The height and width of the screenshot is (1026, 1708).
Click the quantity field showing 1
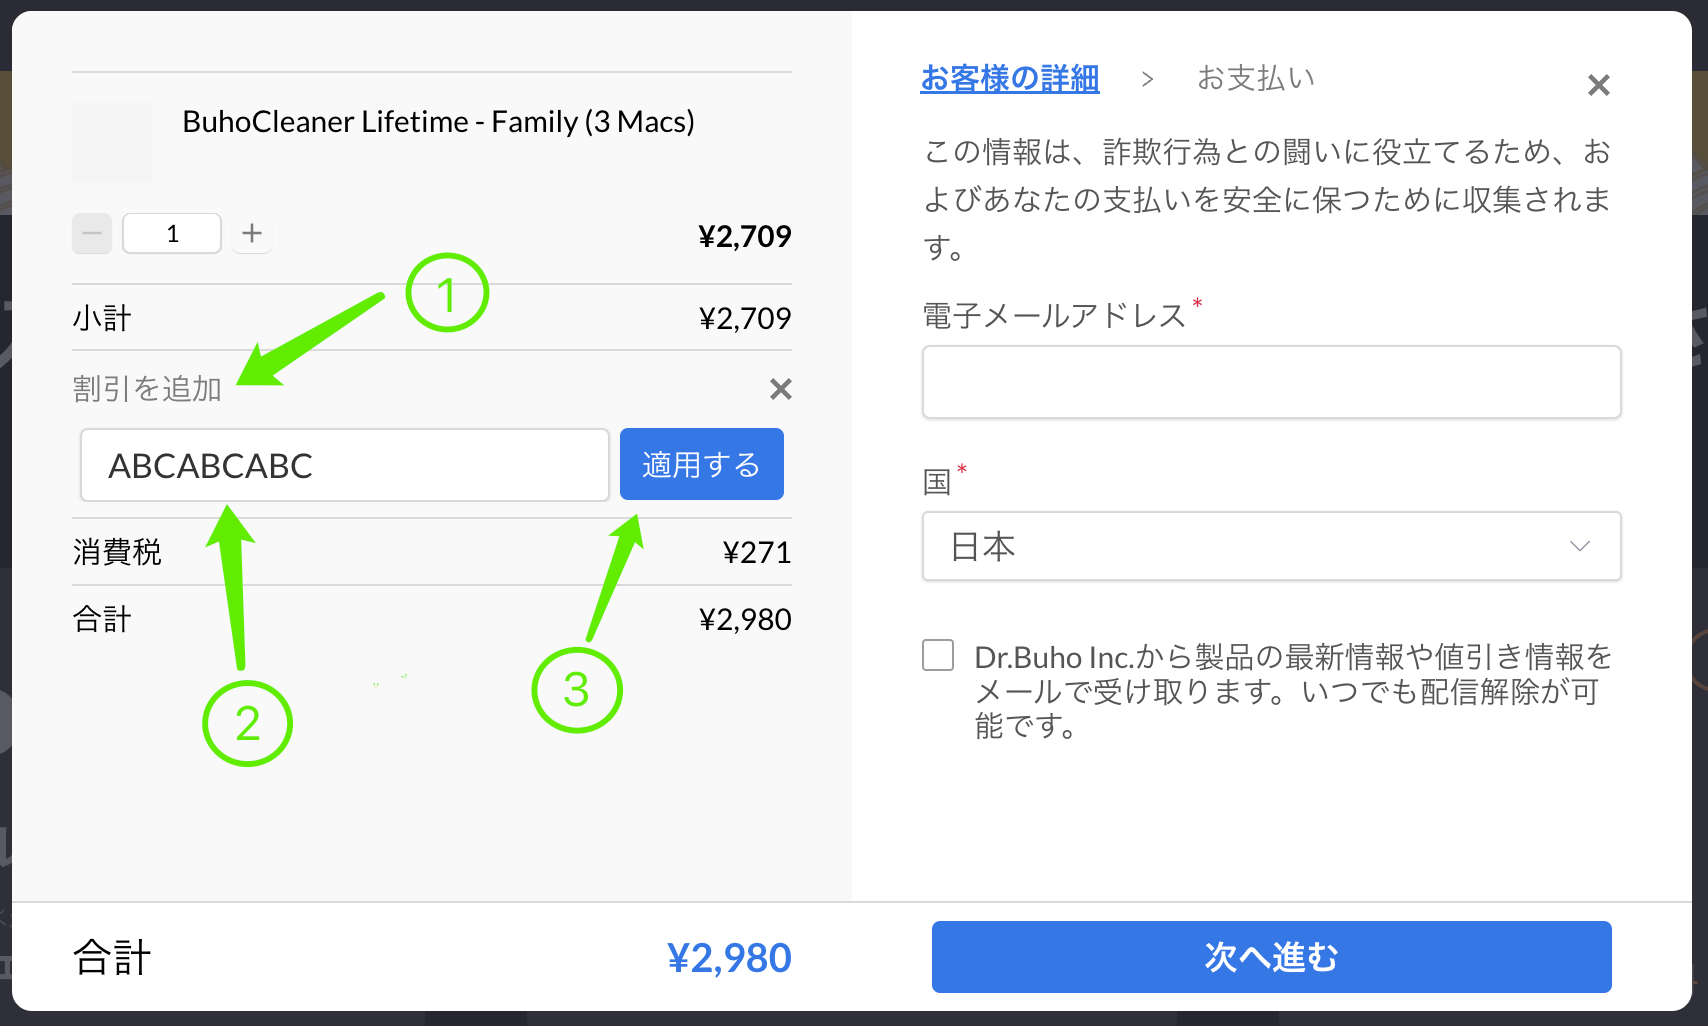coord(172,234)
